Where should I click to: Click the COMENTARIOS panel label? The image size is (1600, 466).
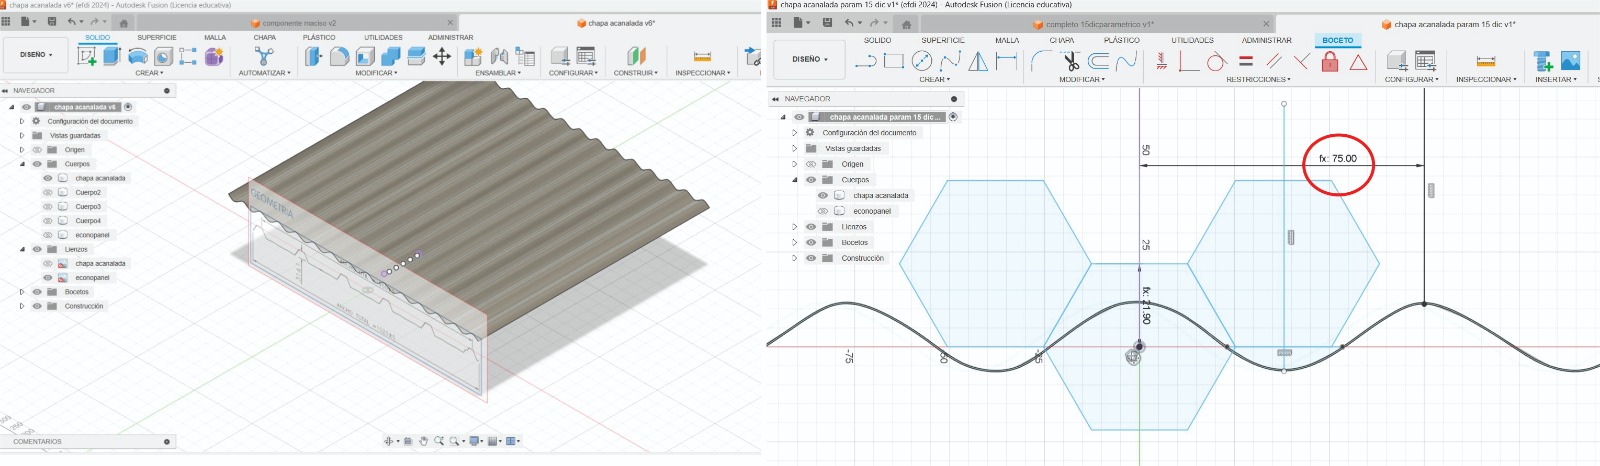coord(37,441)
